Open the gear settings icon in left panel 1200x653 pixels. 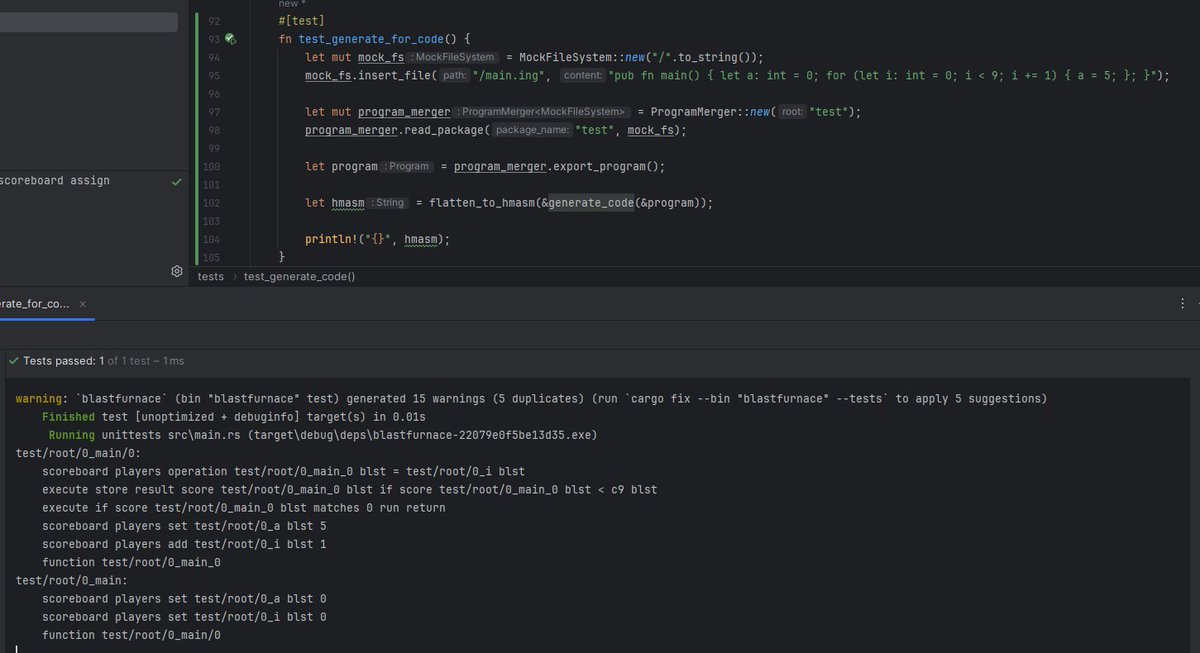176,271
